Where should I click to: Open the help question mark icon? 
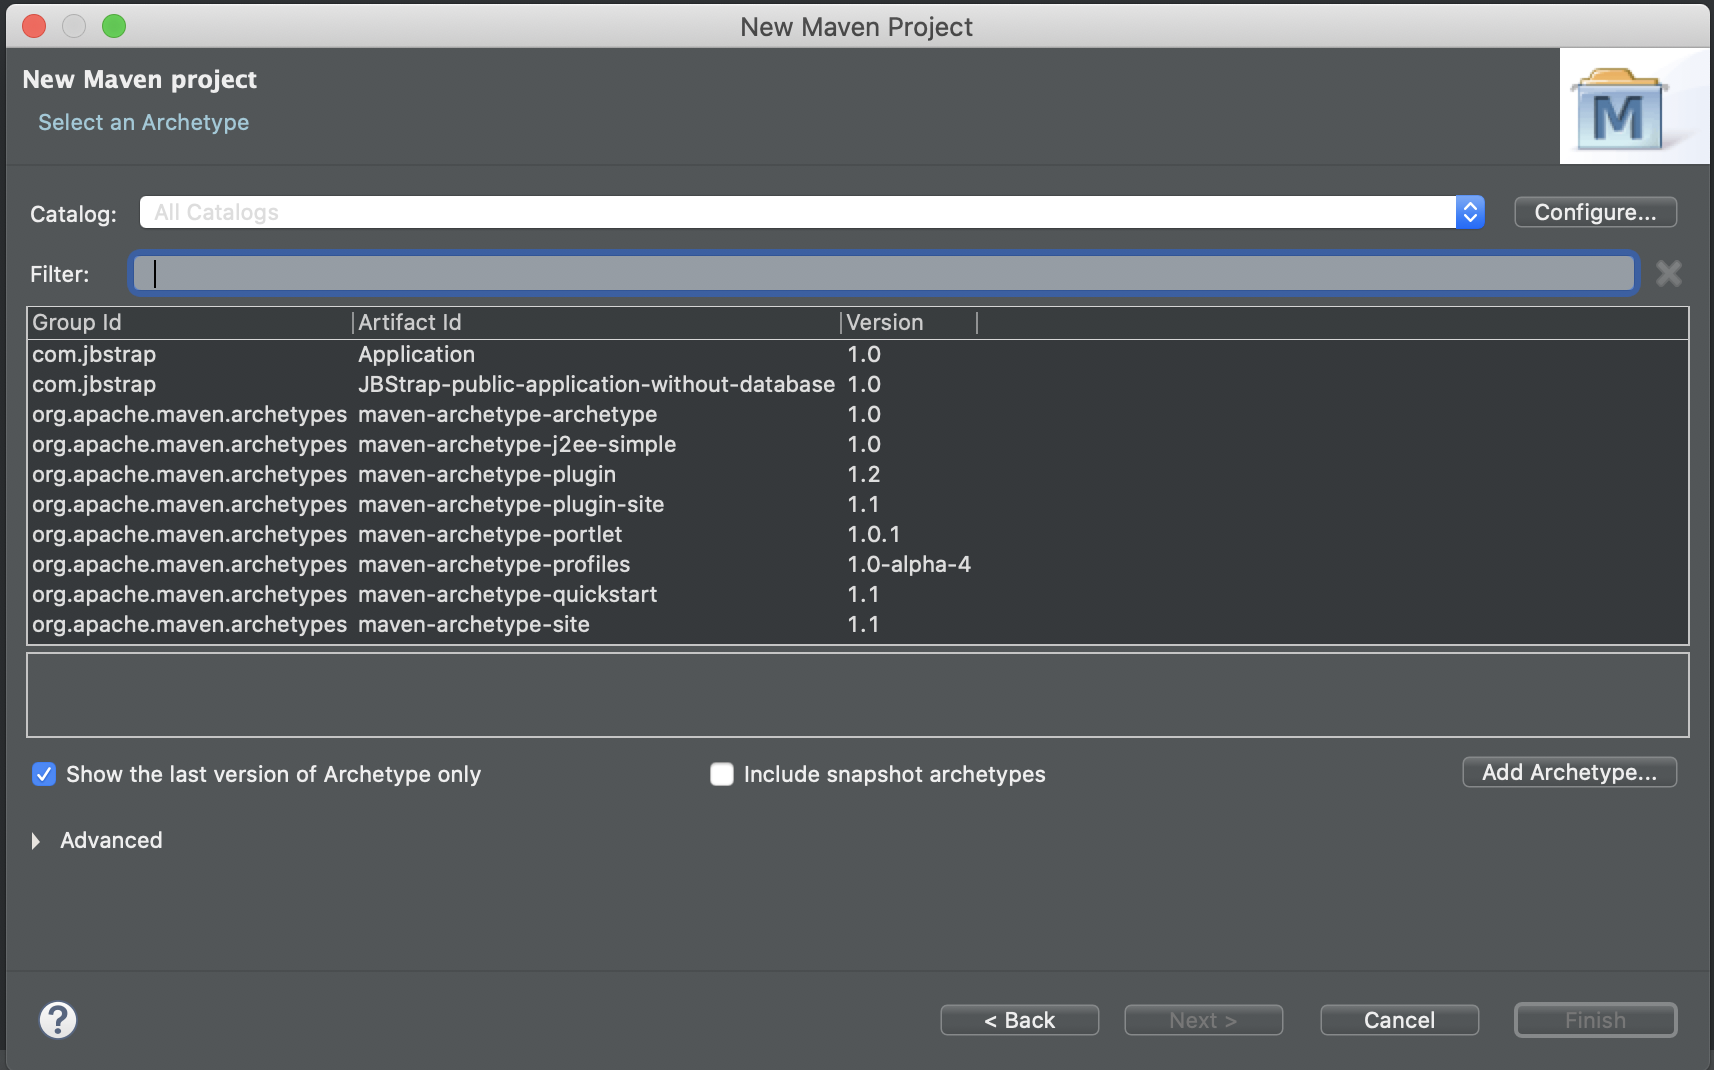[x=58, y=1020]
